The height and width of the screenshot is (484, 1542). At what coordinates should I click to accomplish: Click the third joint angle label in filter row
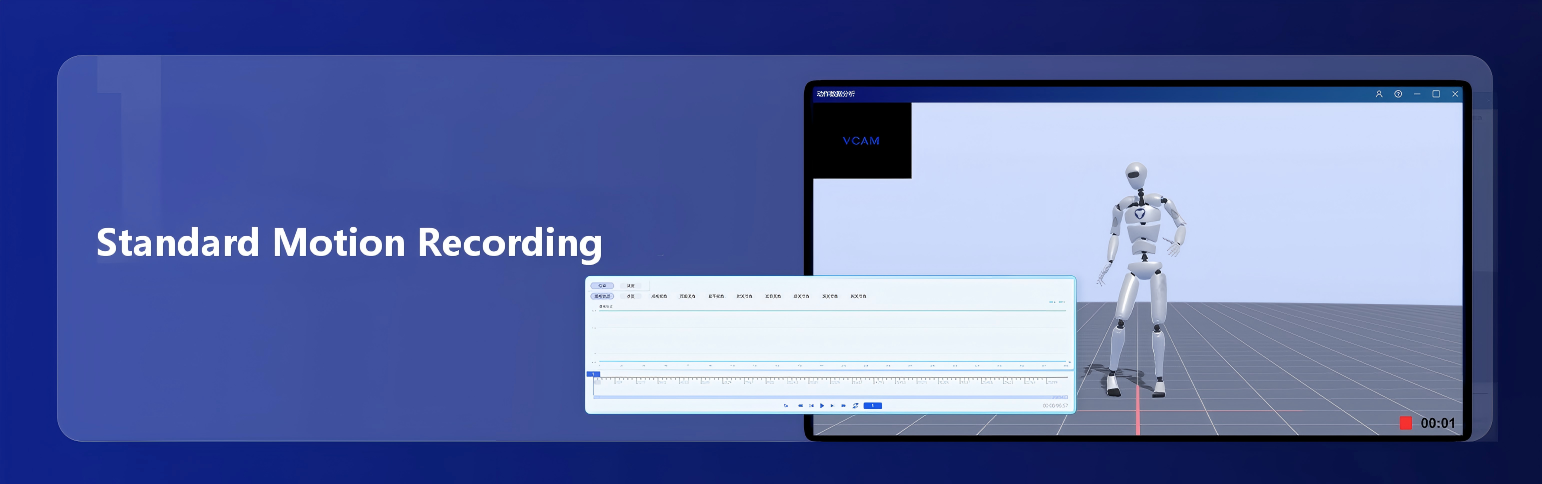pyautogui.click(x=659, y=296)
